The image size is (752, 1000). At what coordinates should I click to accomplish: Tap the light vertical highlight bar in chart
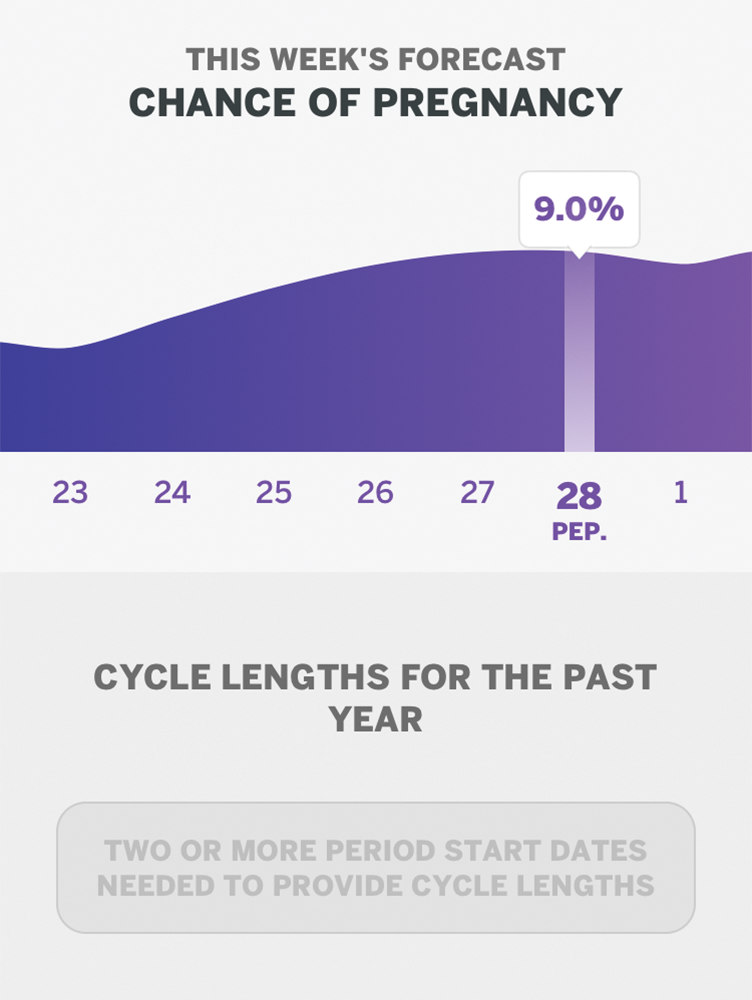579,352
